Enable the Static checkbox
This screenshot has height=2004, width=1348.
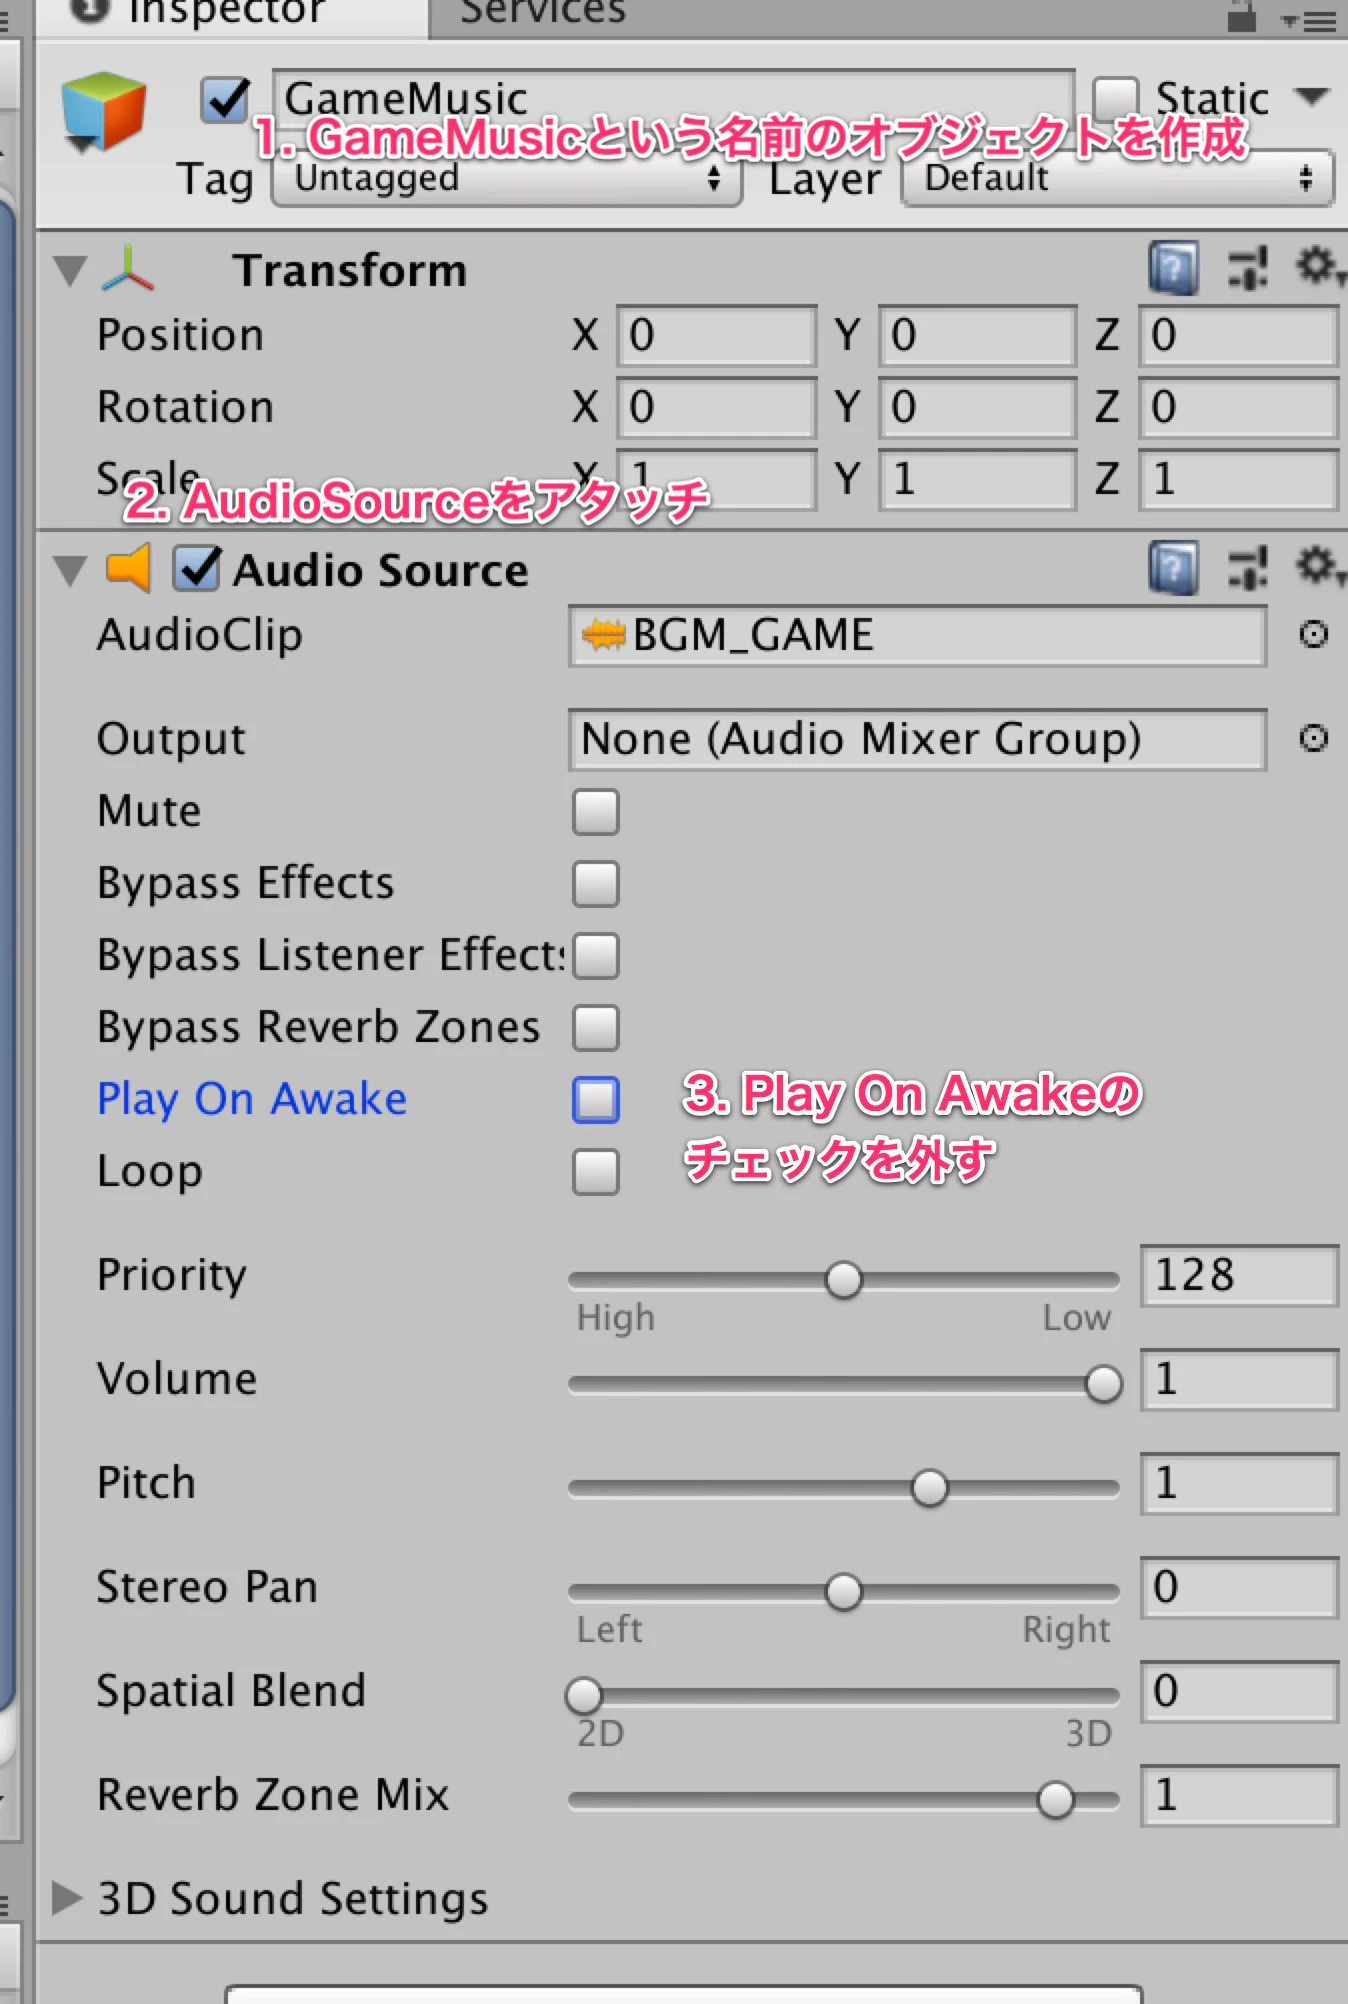(1116, 100)
